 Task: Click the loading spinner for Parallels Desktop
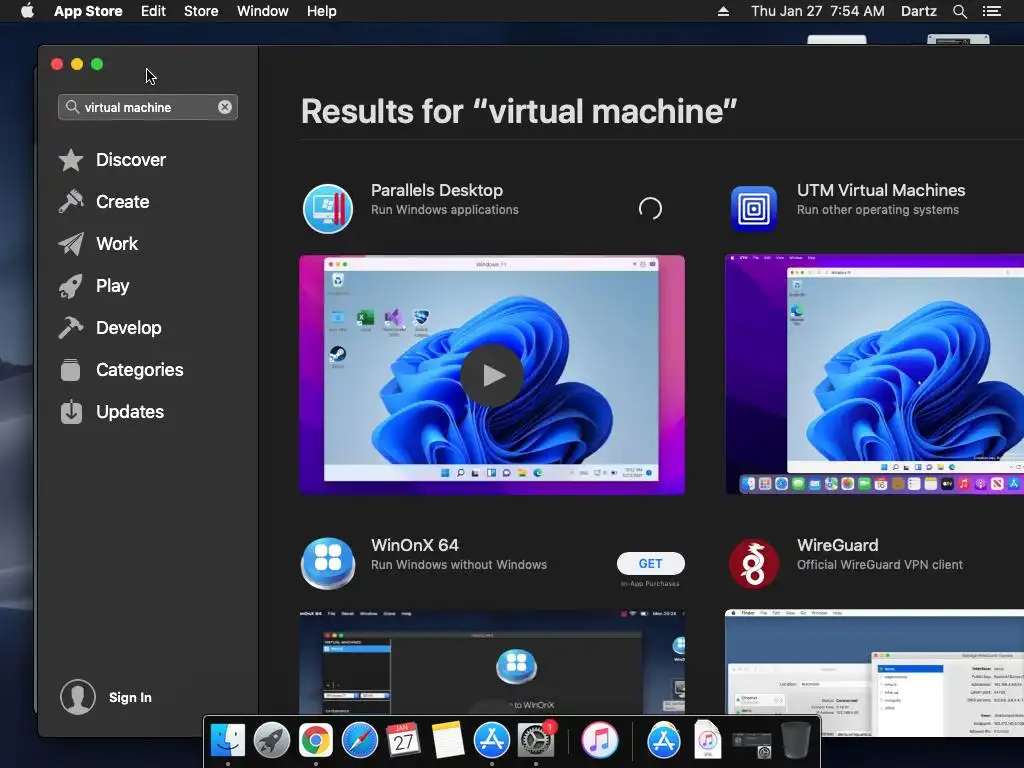point(650,208)
